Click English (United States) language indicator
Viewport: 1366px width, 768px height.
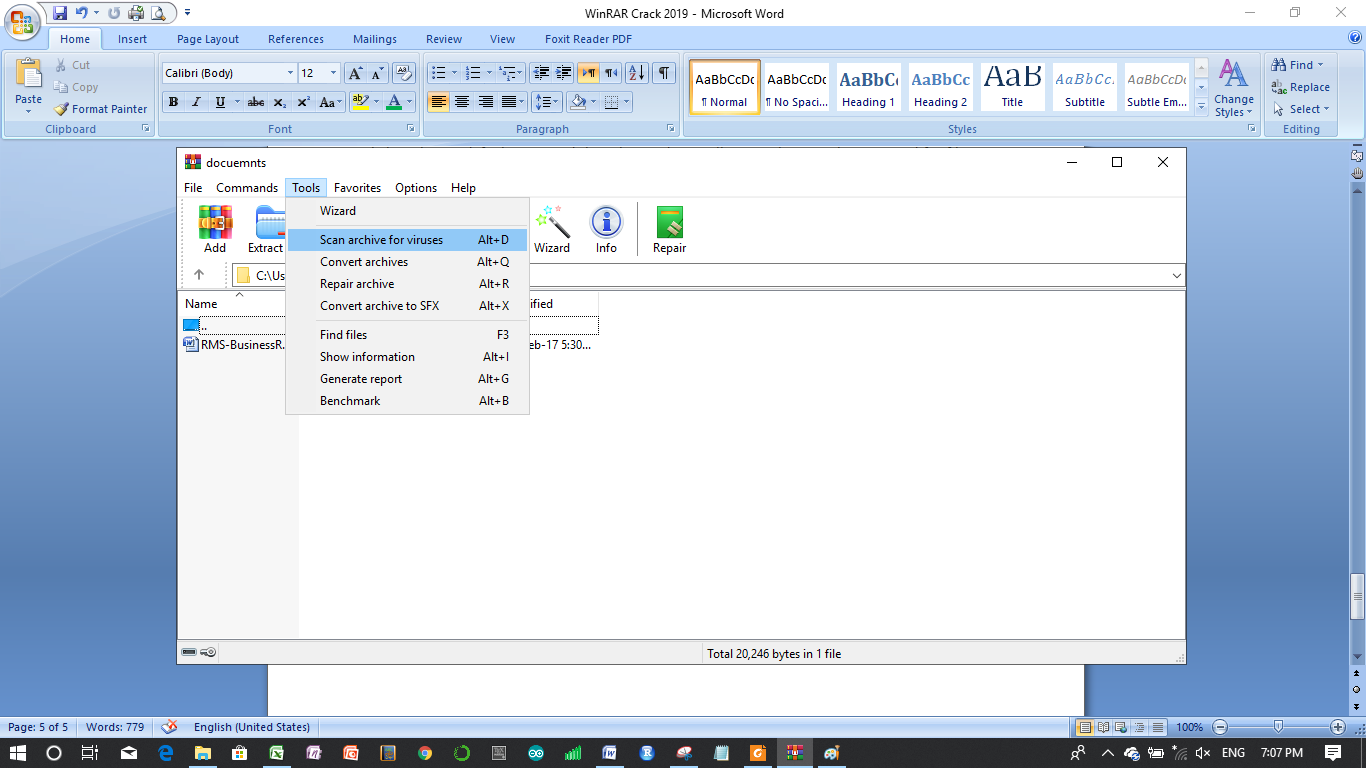pos(251,727)
